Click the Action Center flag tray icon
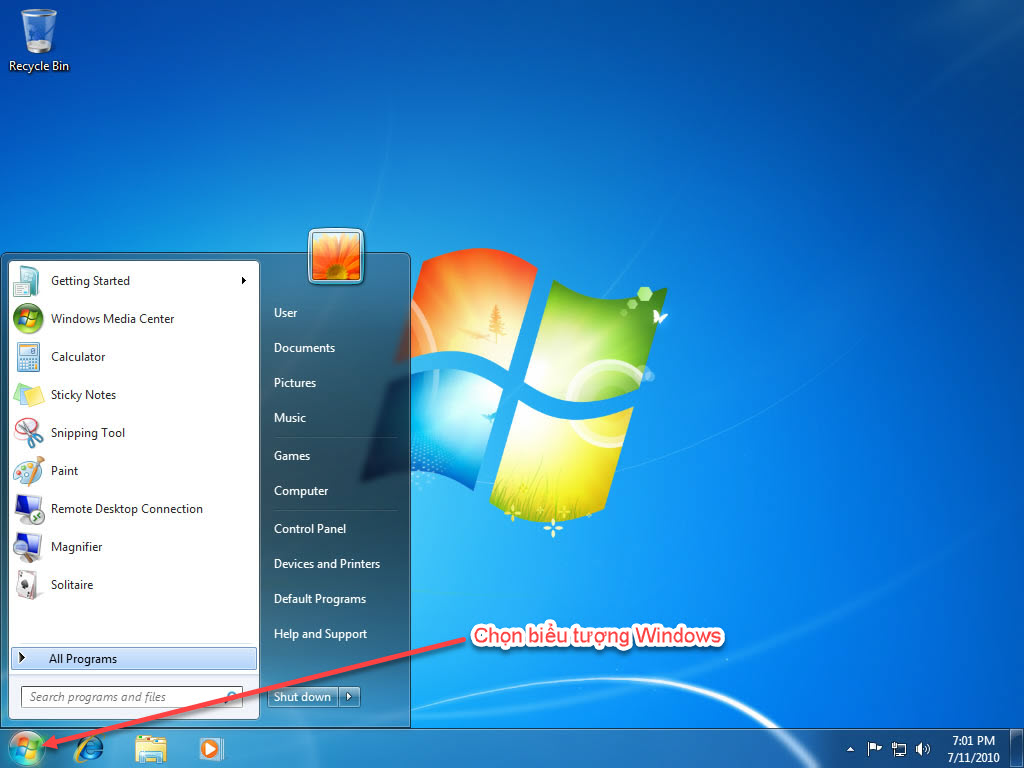1024x768 pixels. click(874, 748)
